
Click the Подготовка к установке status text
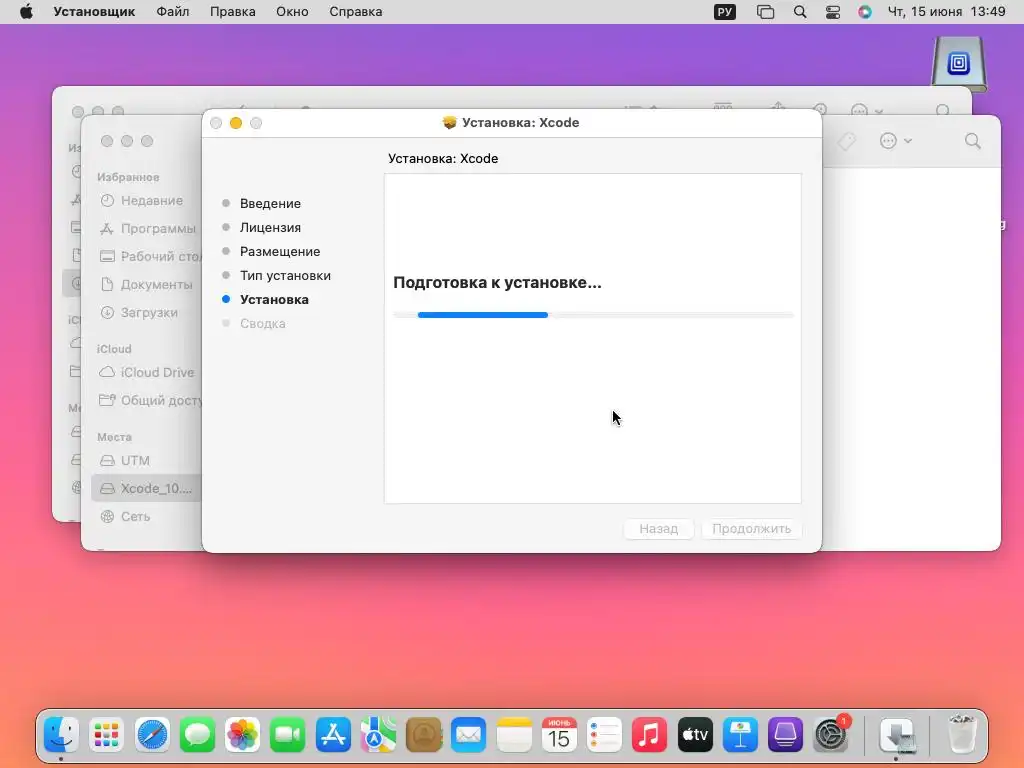497,283
